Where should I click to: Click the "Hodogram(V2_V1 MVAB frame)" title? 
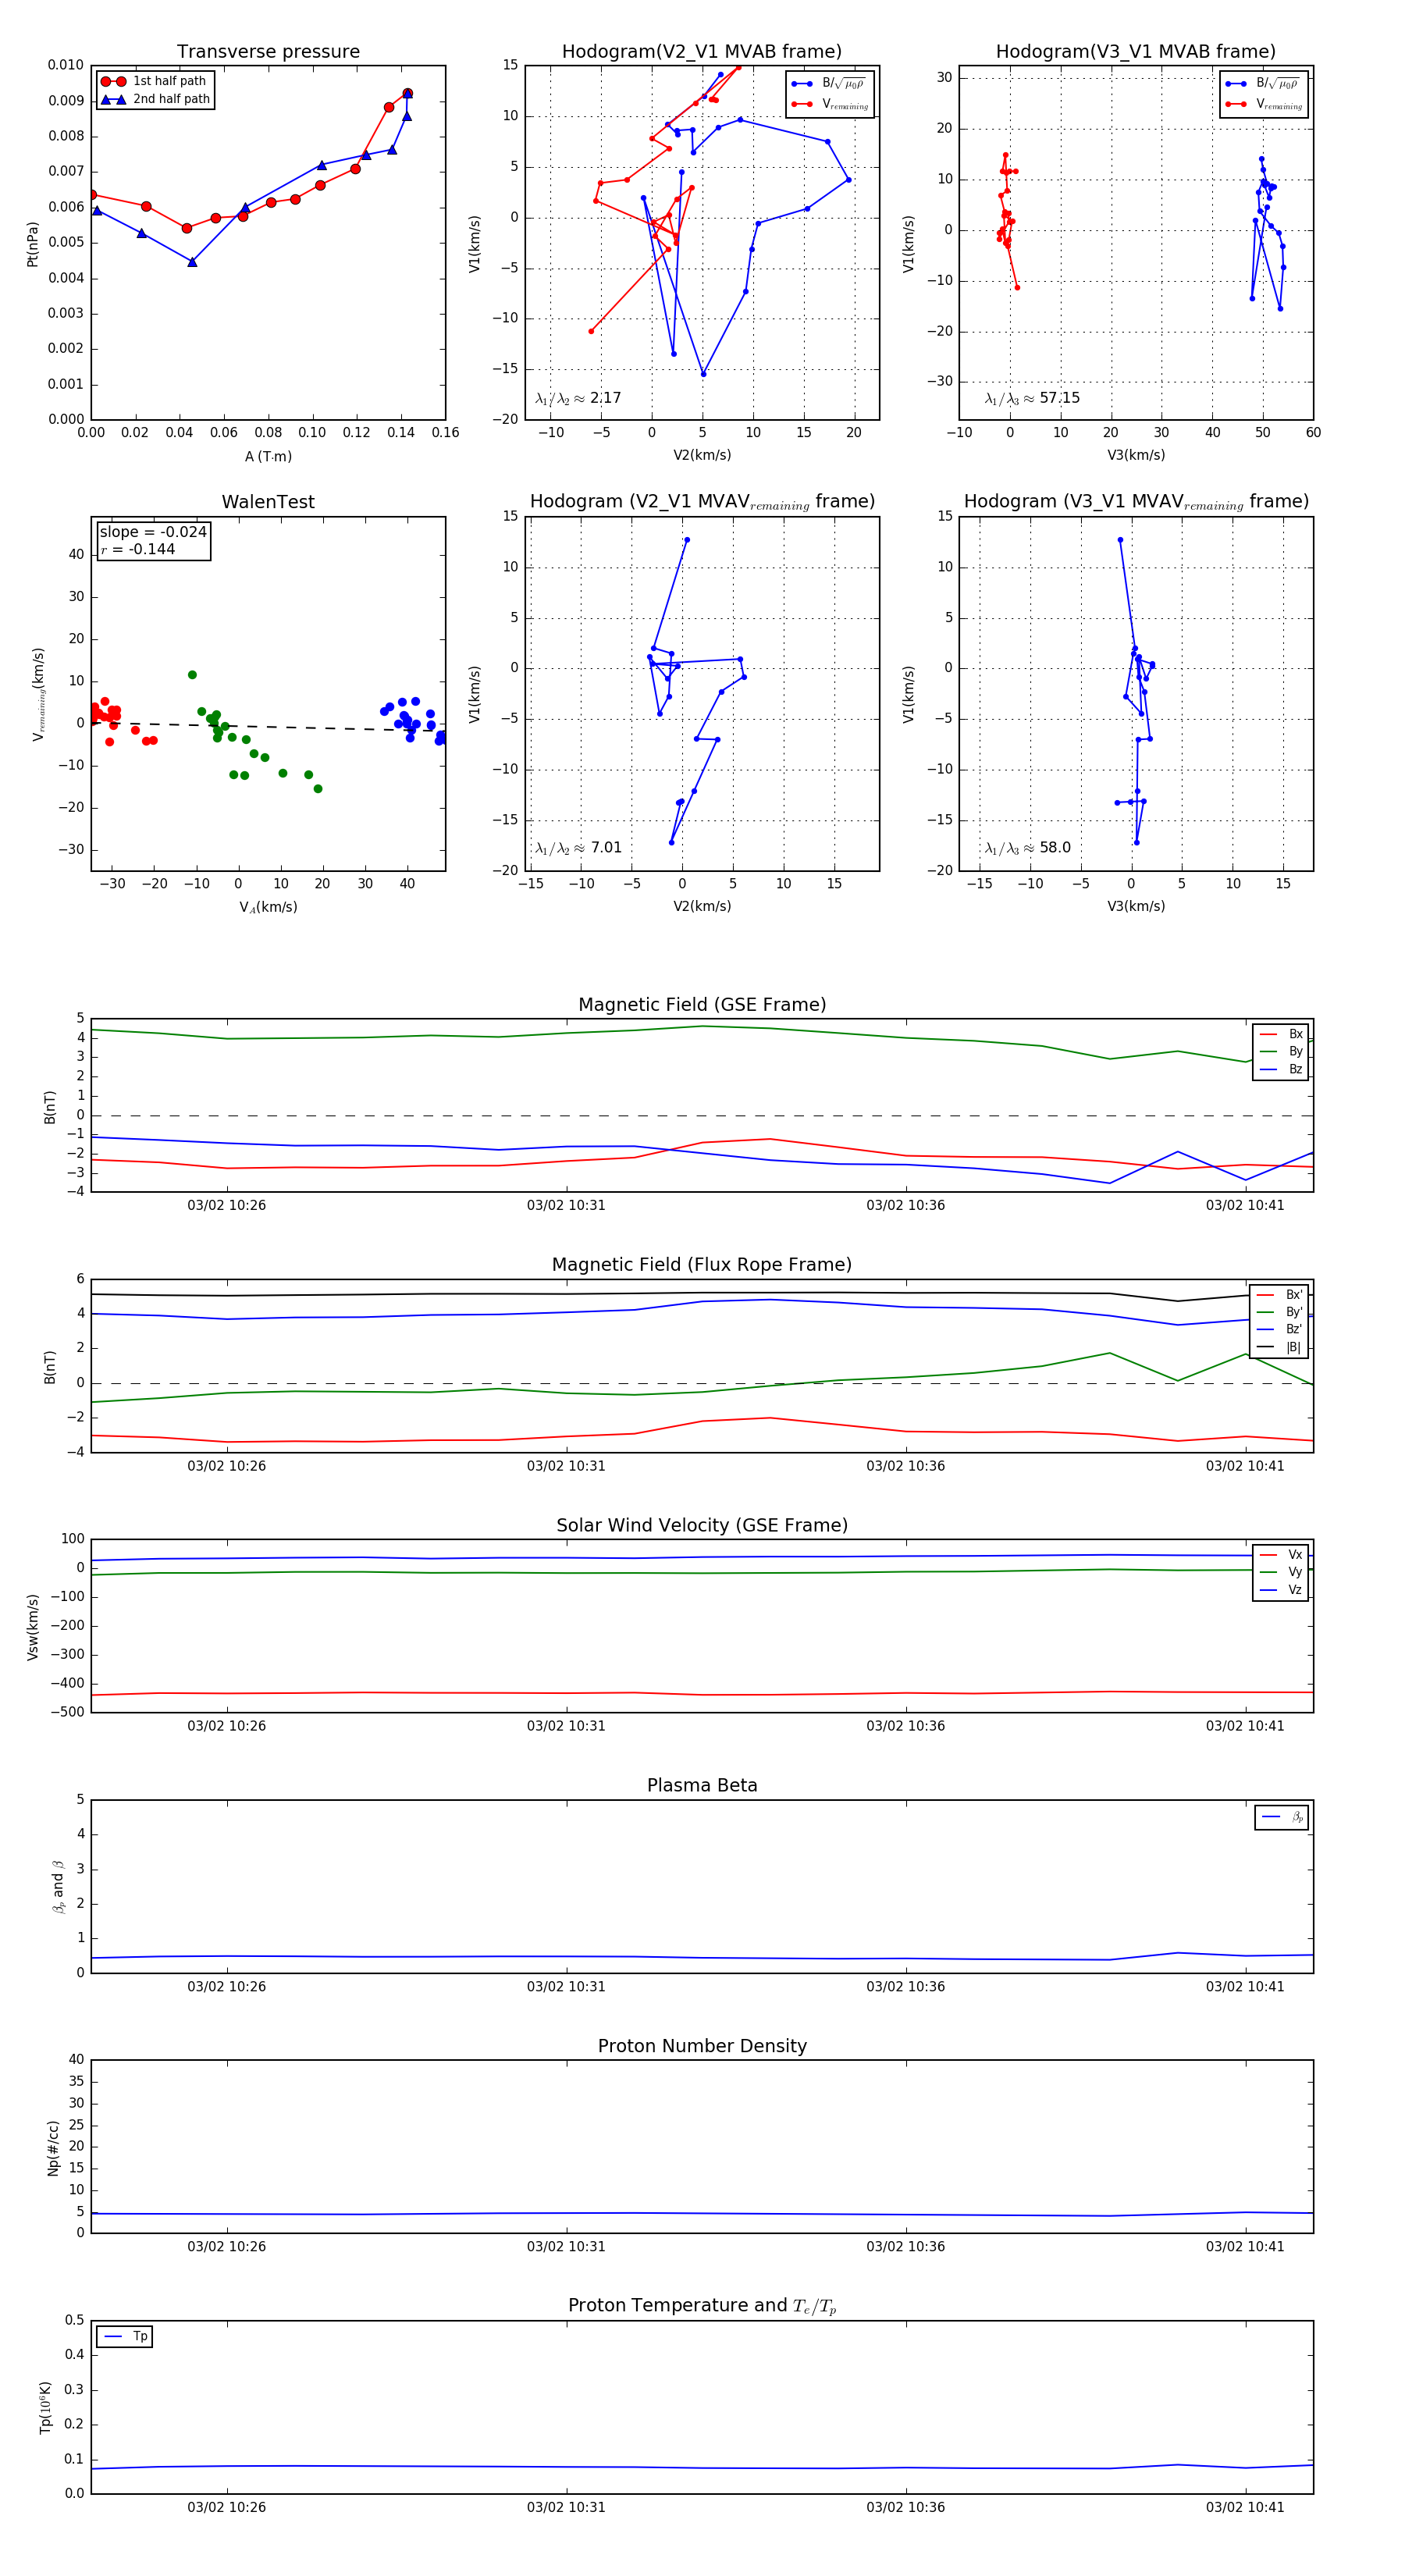(x=702, y=51)
